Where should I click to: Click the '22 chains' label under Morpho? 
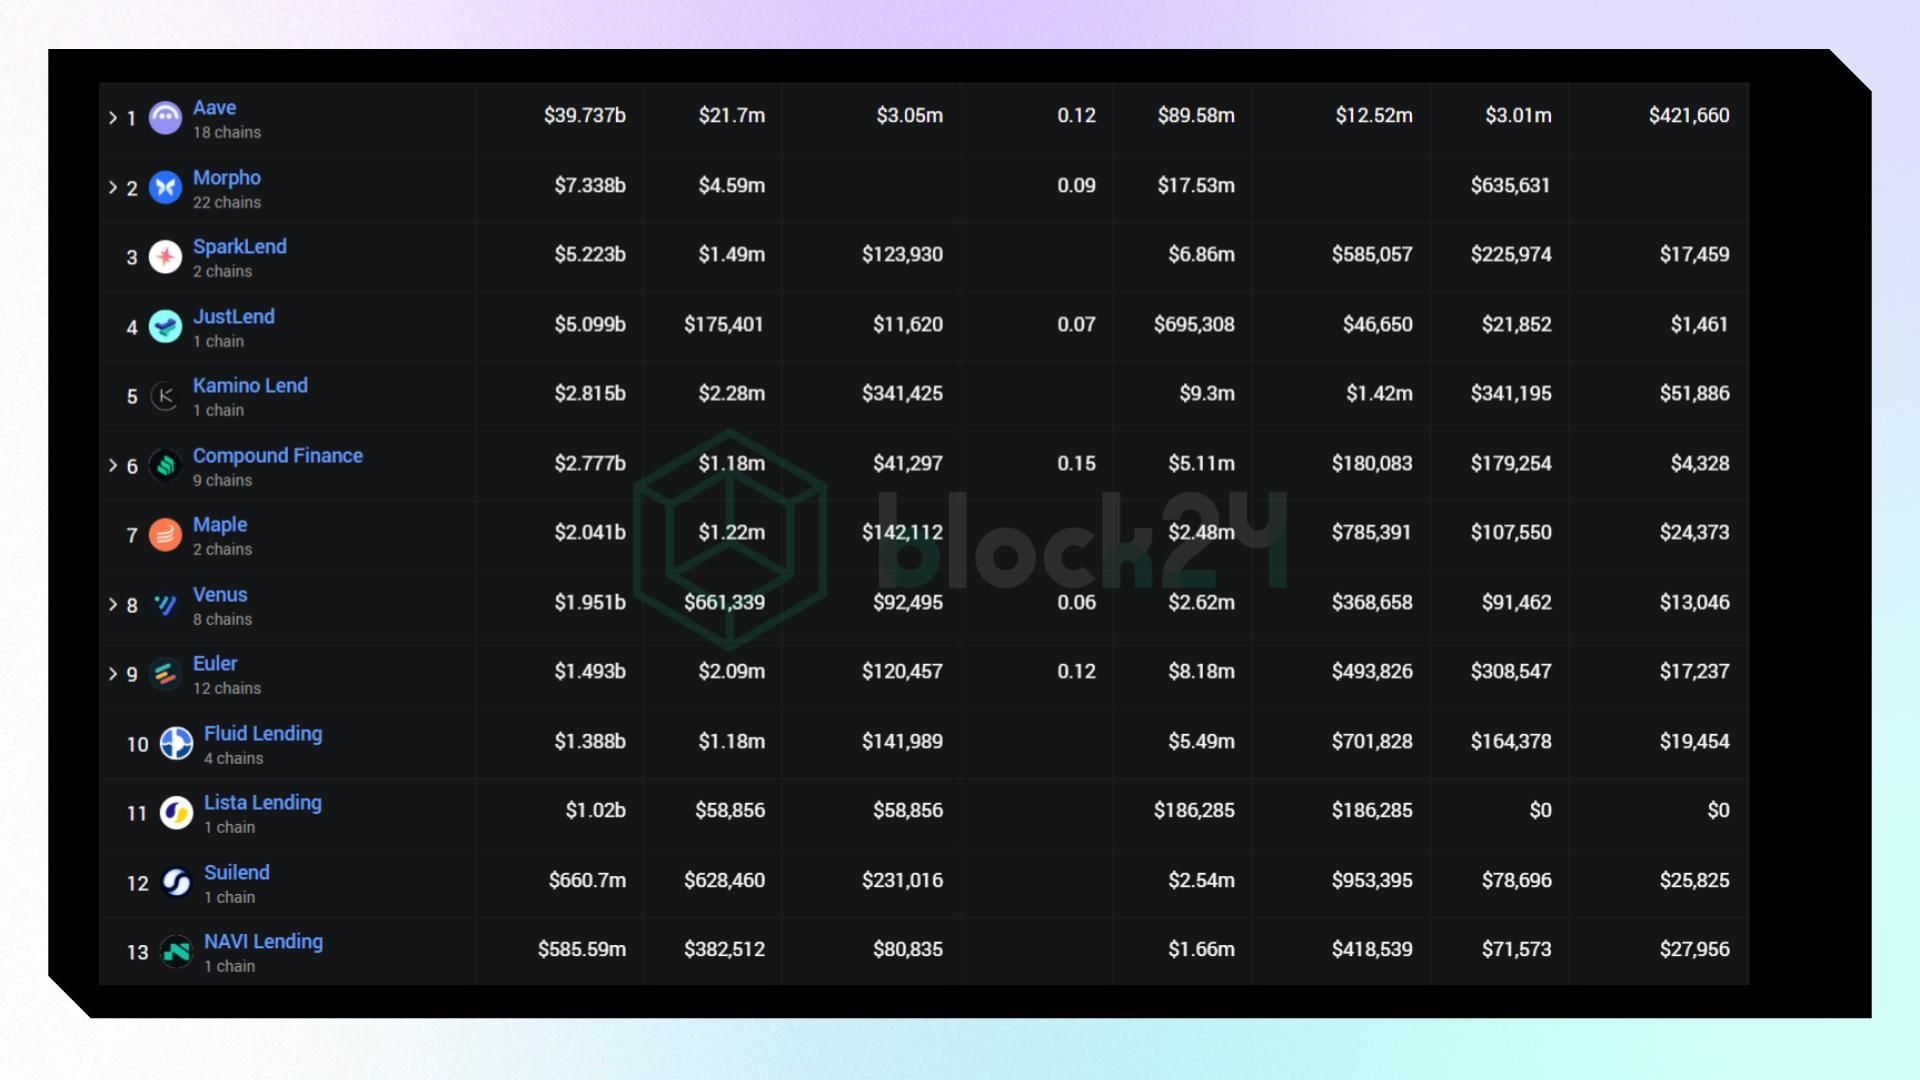point(227,203)
